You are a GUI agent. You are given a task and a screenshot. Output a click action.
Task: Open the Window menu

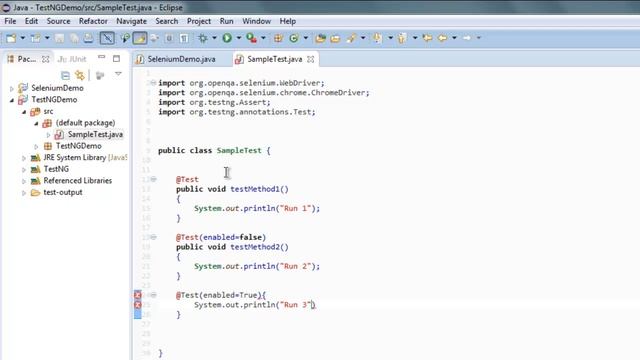(256, 21)
